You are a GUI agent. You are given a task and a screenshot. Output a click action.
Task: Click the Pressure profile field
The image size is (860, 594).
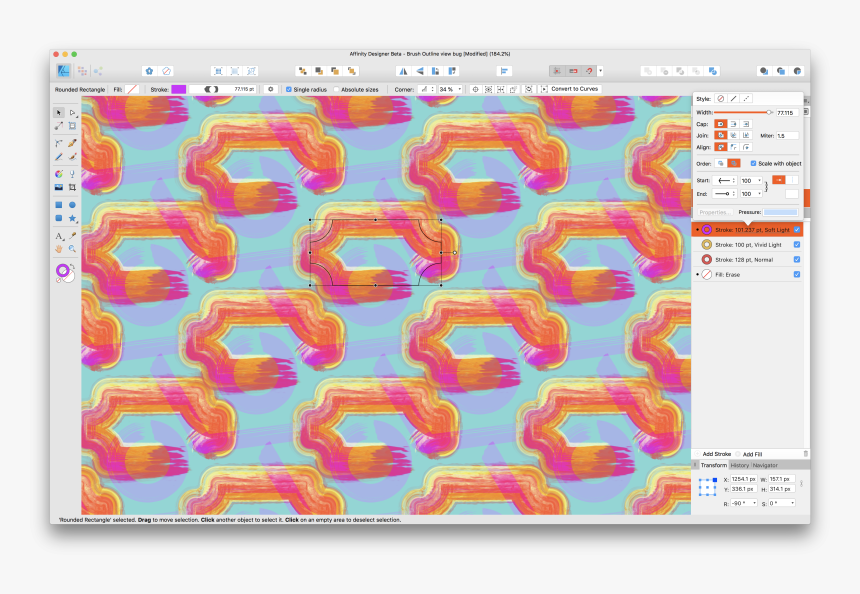click(x=780, y=212)
